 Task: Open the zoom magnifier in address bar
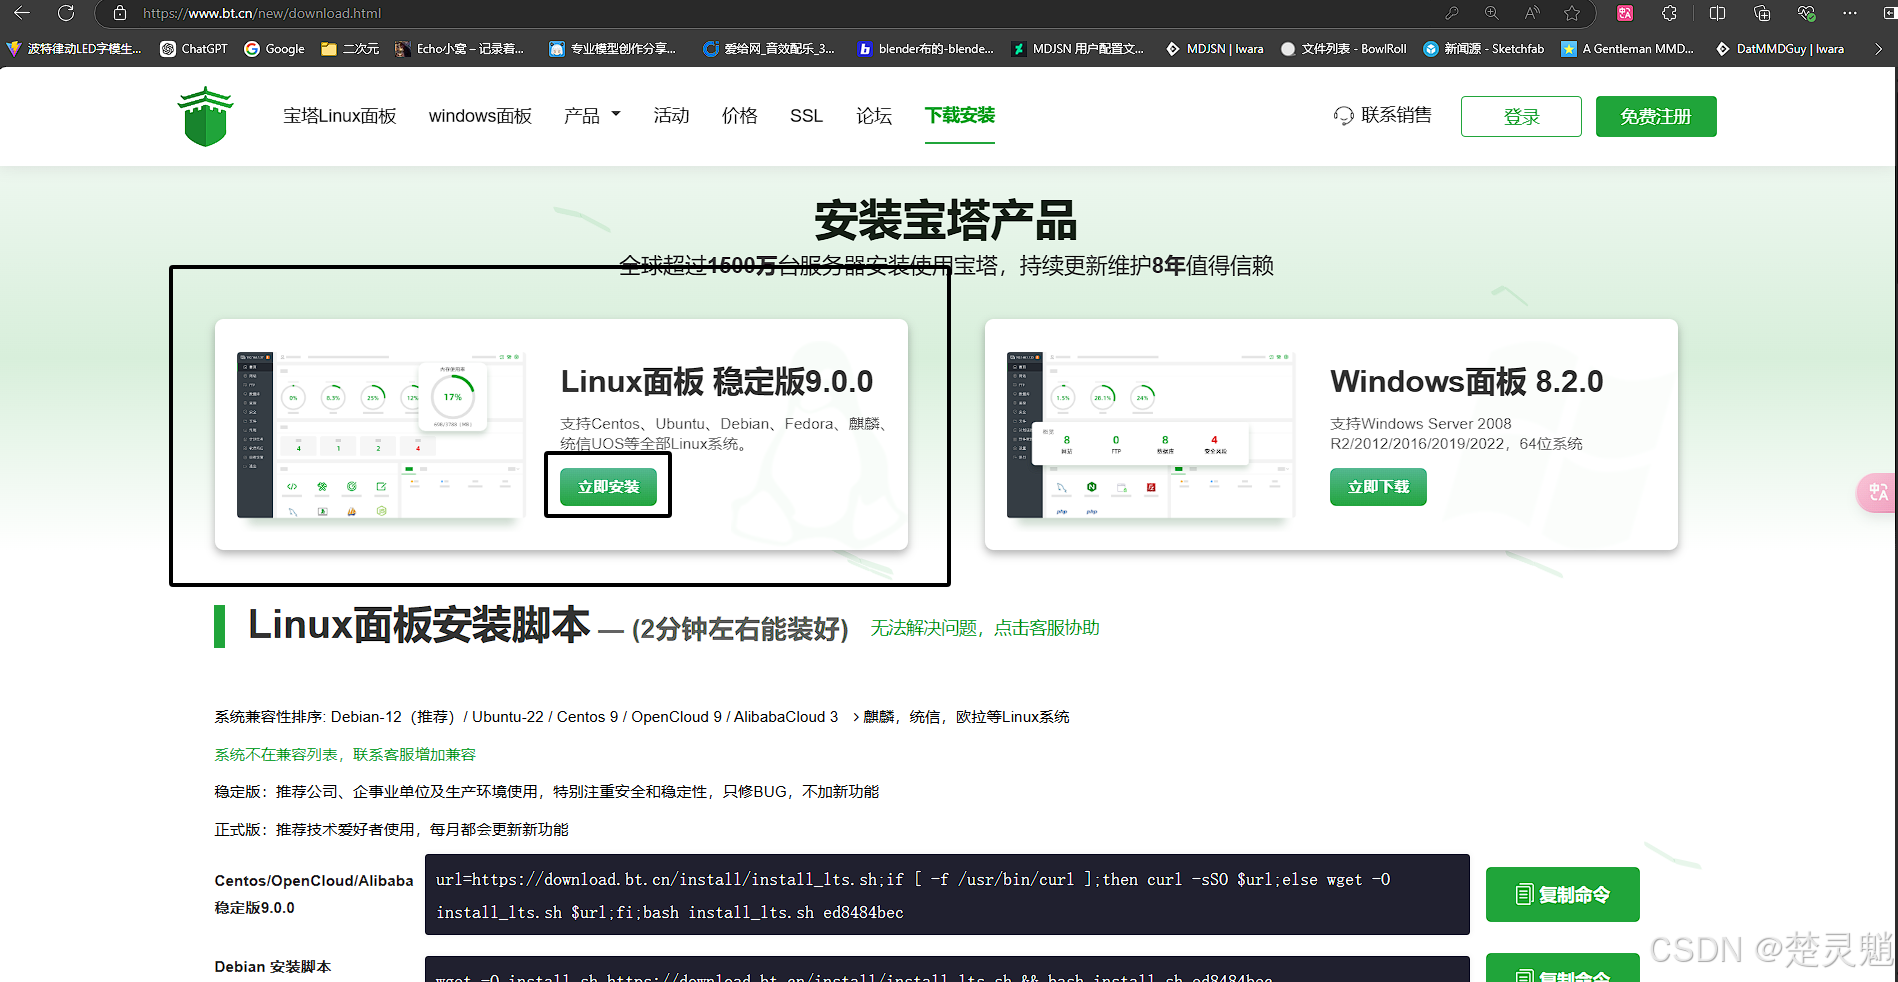1492,13
